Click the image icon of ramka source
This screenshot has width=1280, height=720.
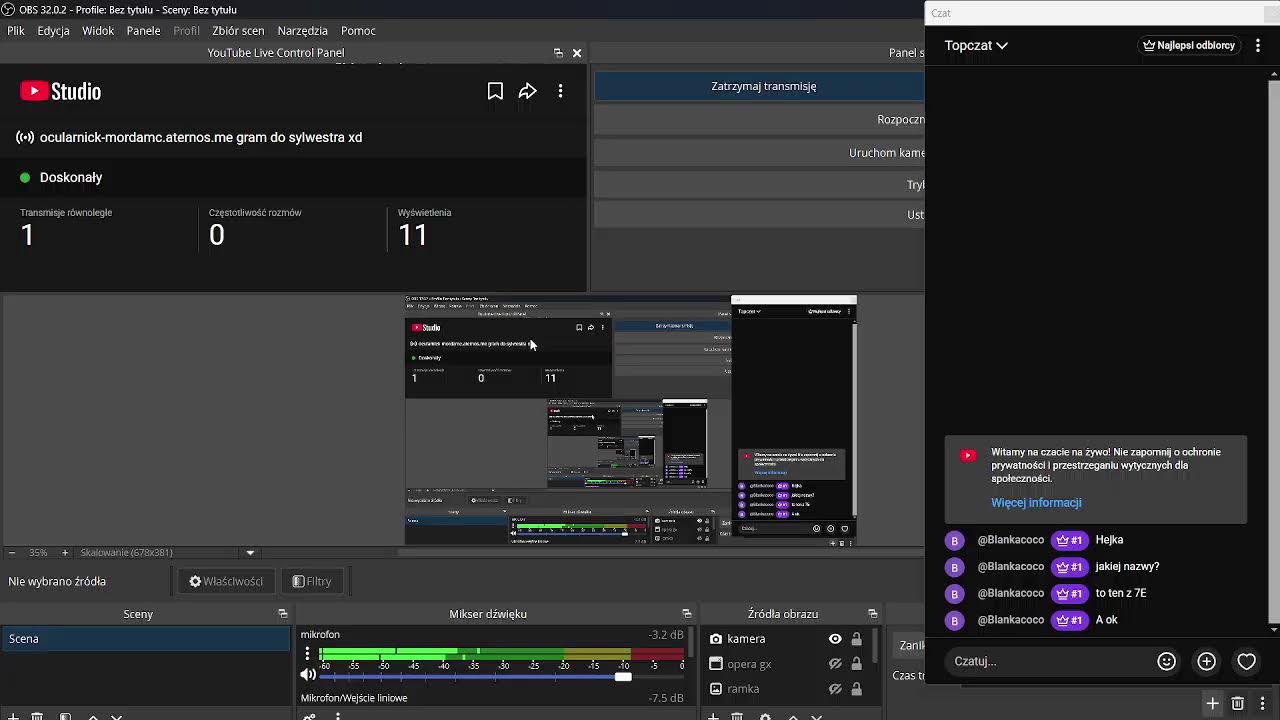click(x=716, y=689)
